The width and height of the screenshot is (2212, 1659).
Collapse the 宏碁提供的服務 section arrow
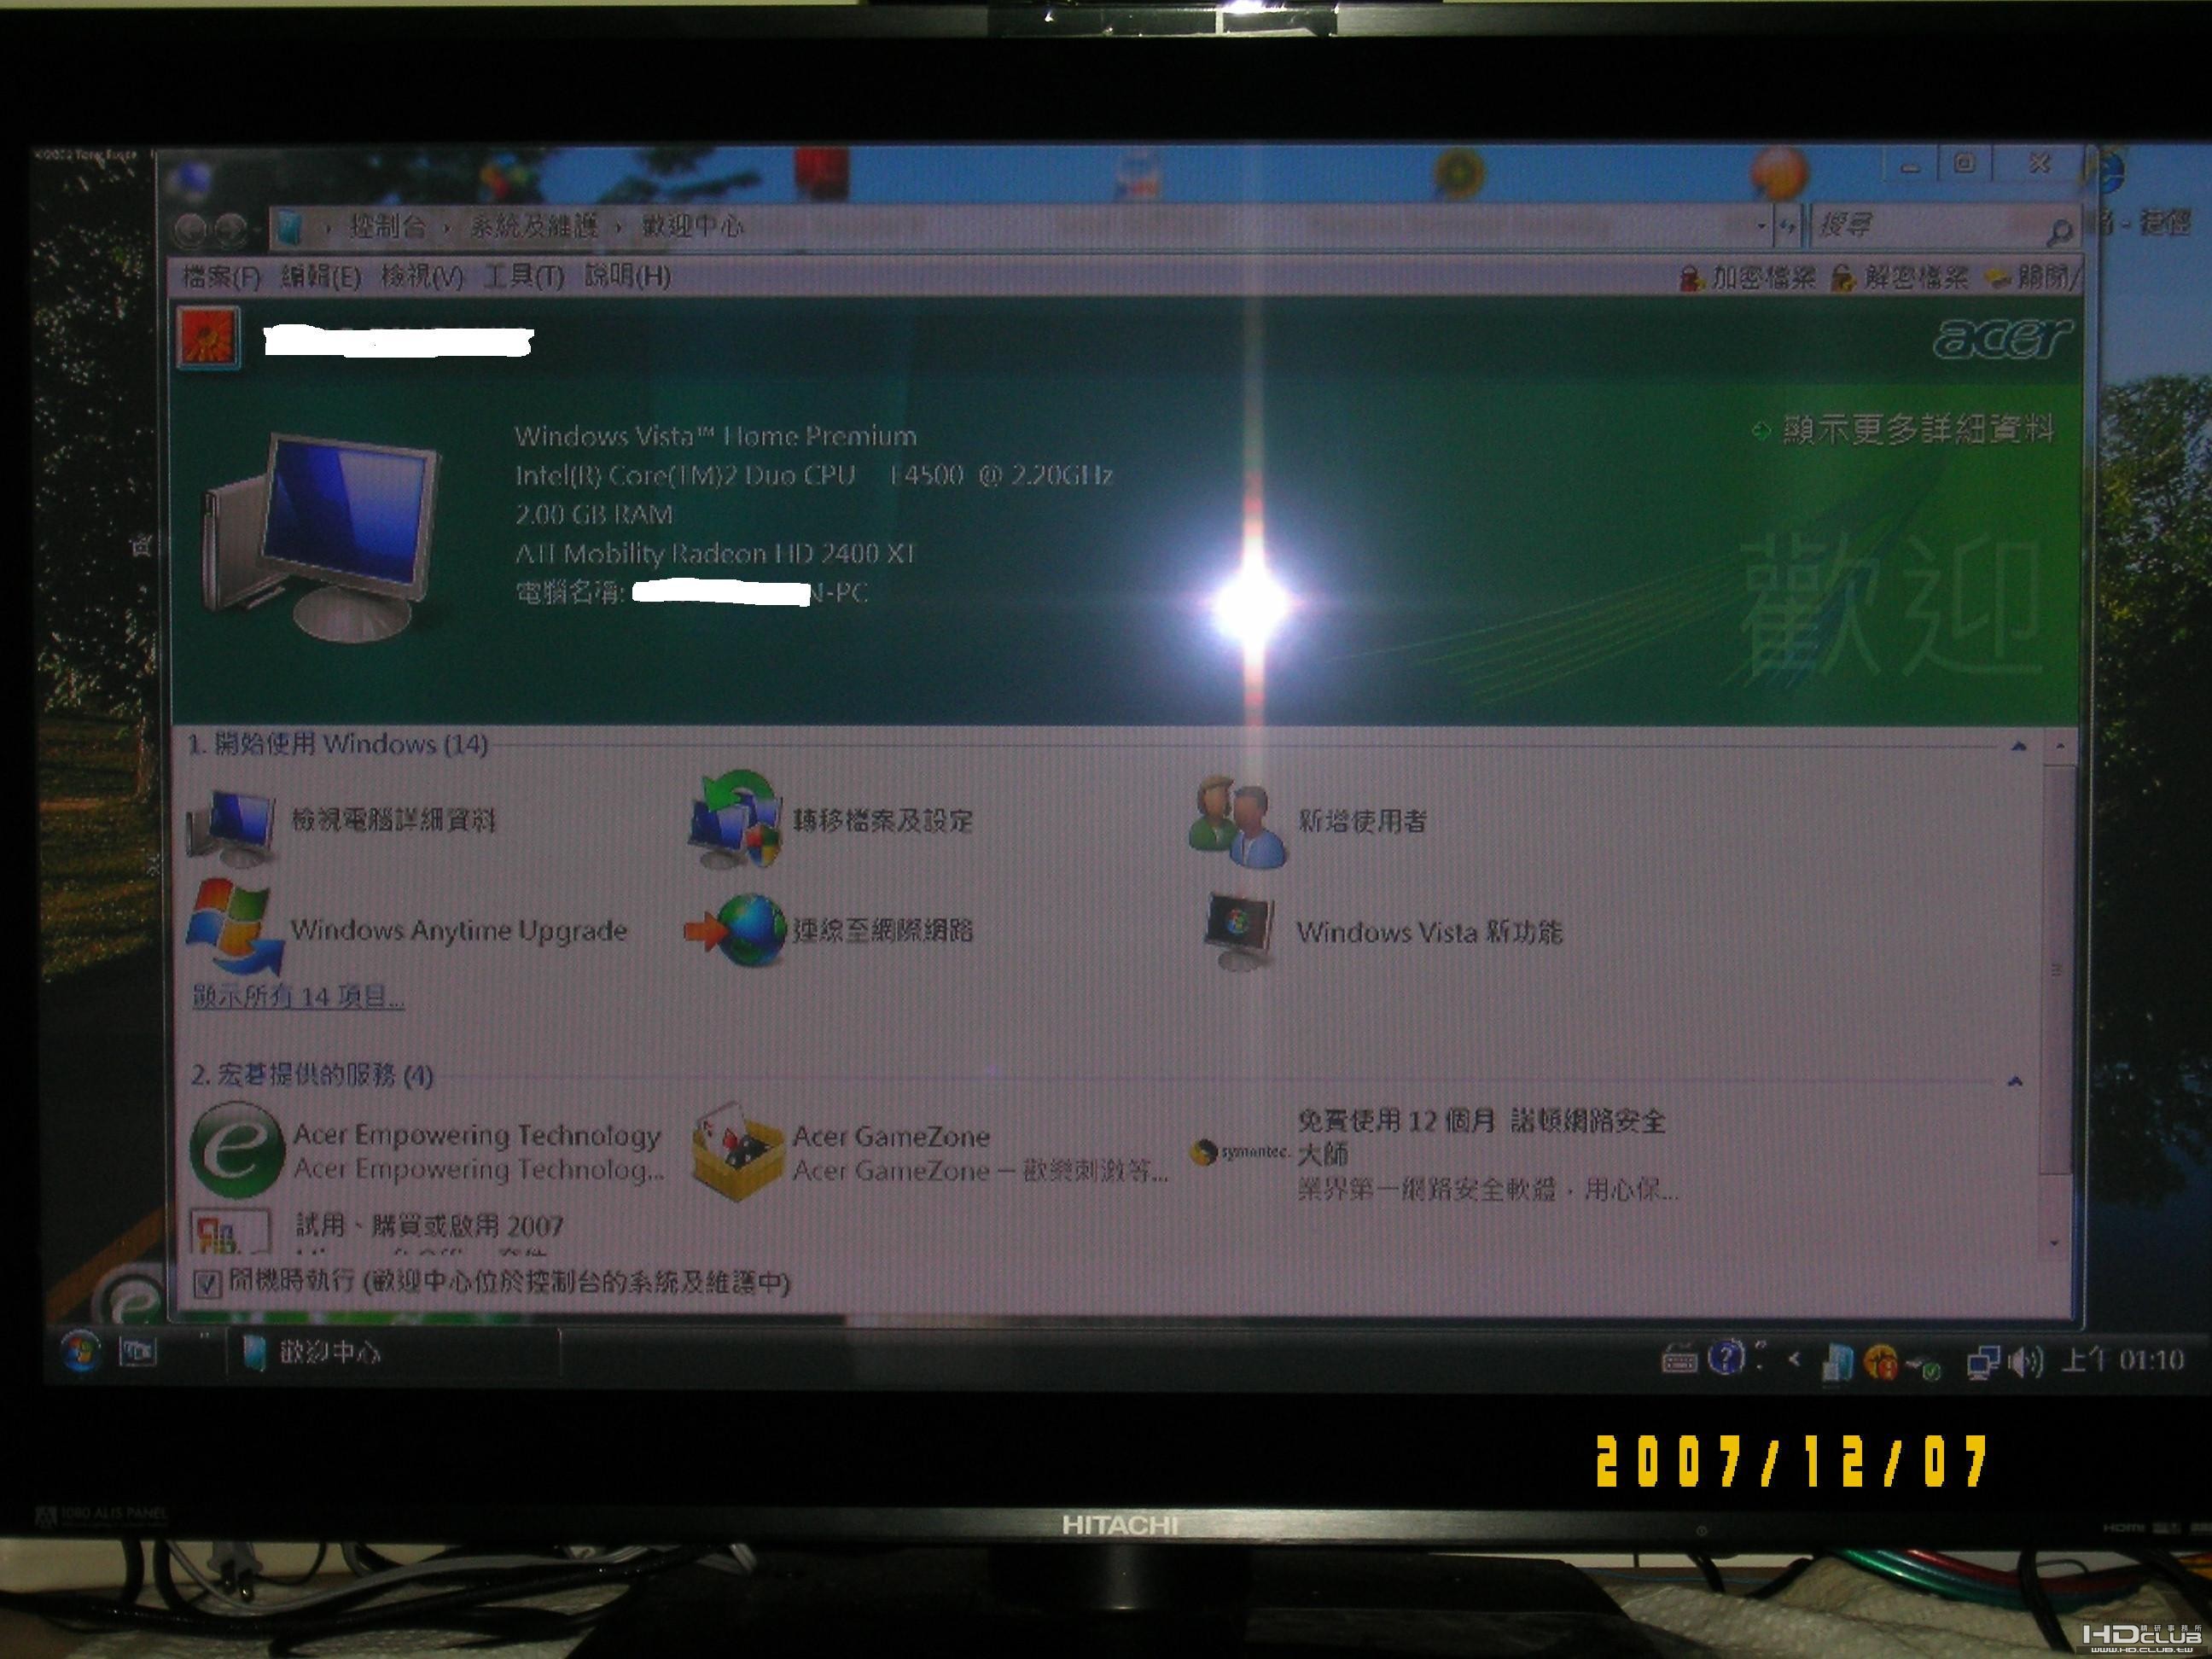point(2016,1082)
